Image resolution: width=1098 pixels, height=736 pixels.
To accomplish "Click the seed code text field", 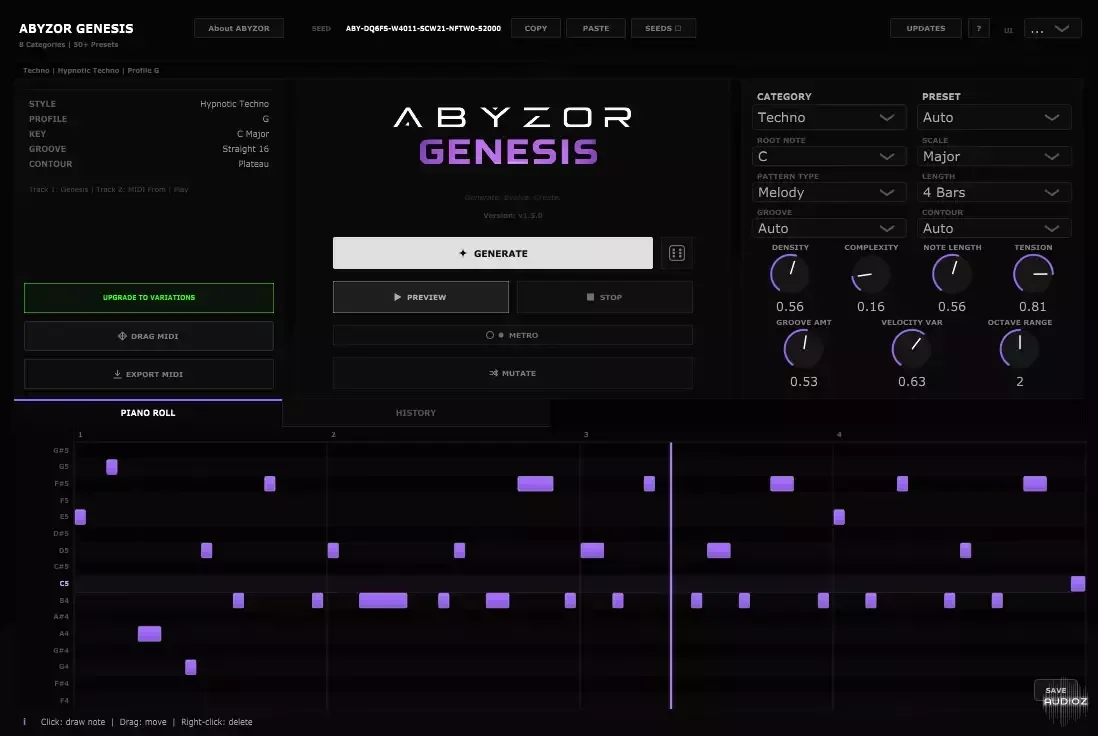I will click(423, 28).
